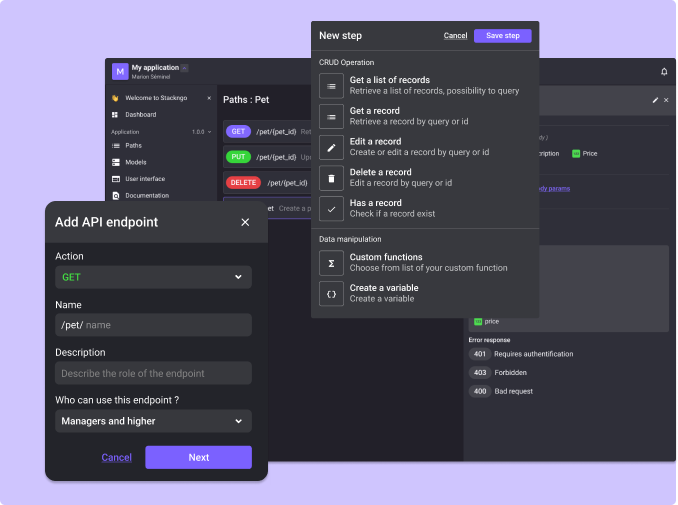
Task: Click the Cancel link in Add API endpoint
Action: click(x=116, y=458)
